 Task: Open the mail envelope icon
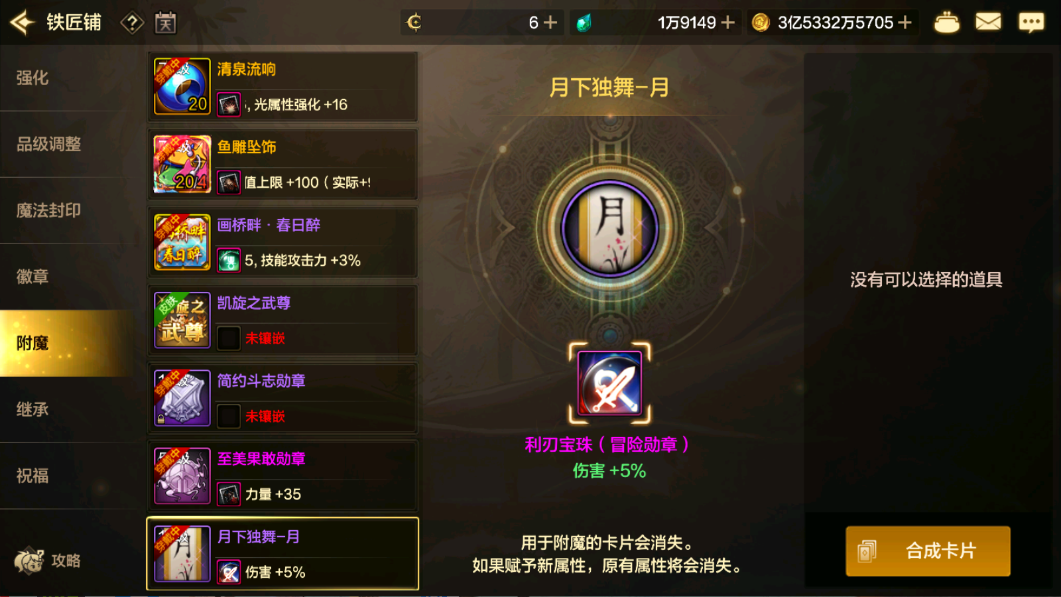click(988, 22)
